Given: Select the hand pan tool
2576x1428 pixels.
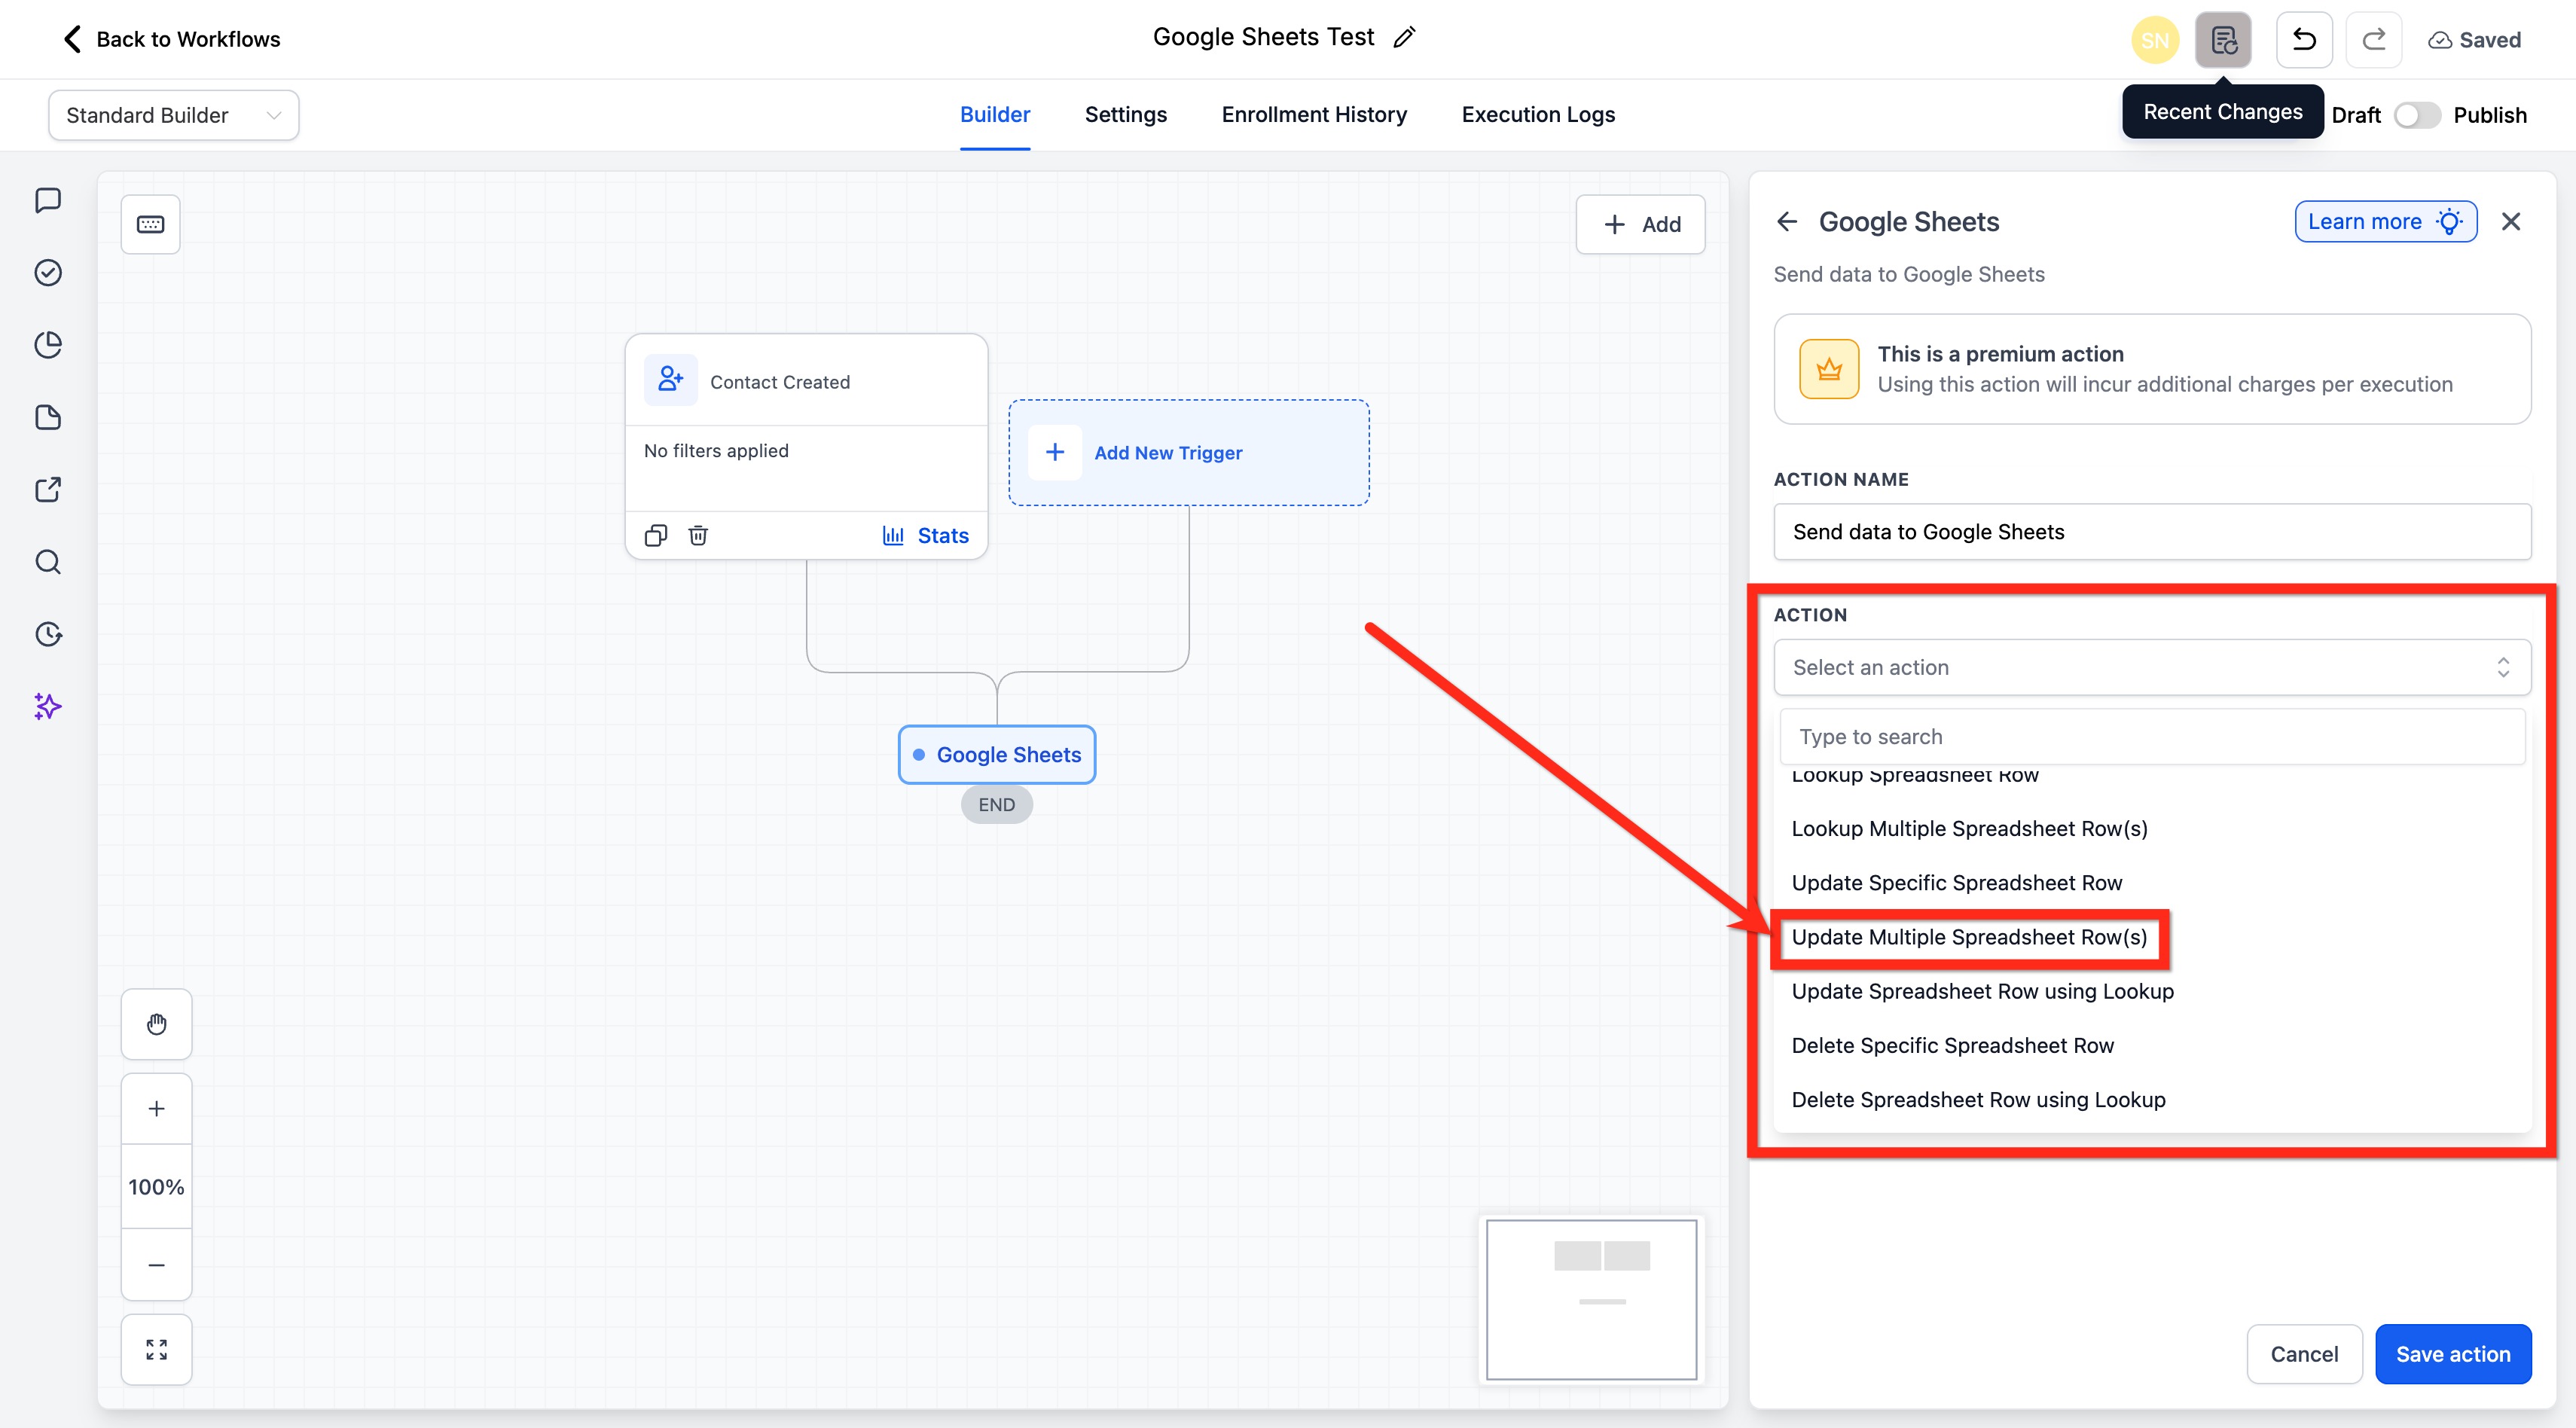Looking at the screenshot, I should click(x=156, y=1024).
